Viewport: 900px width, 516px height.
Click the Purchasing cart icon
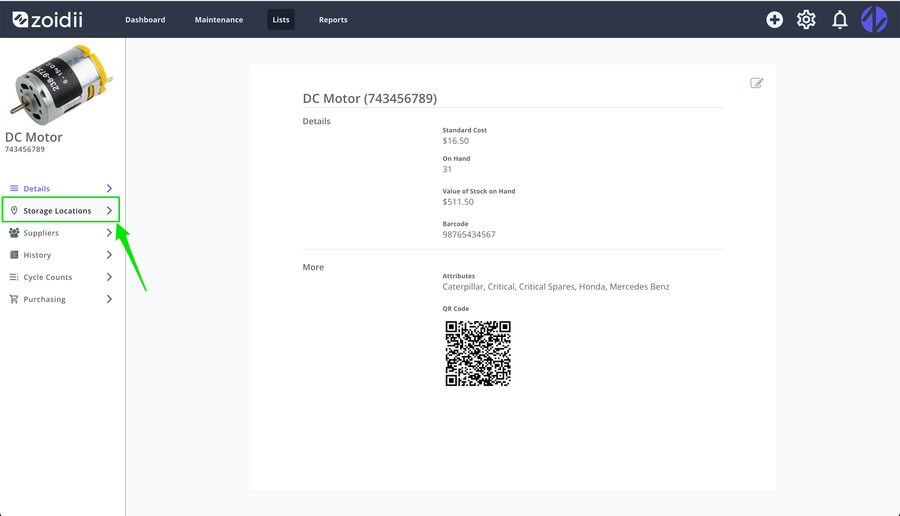tap(14, 299)
